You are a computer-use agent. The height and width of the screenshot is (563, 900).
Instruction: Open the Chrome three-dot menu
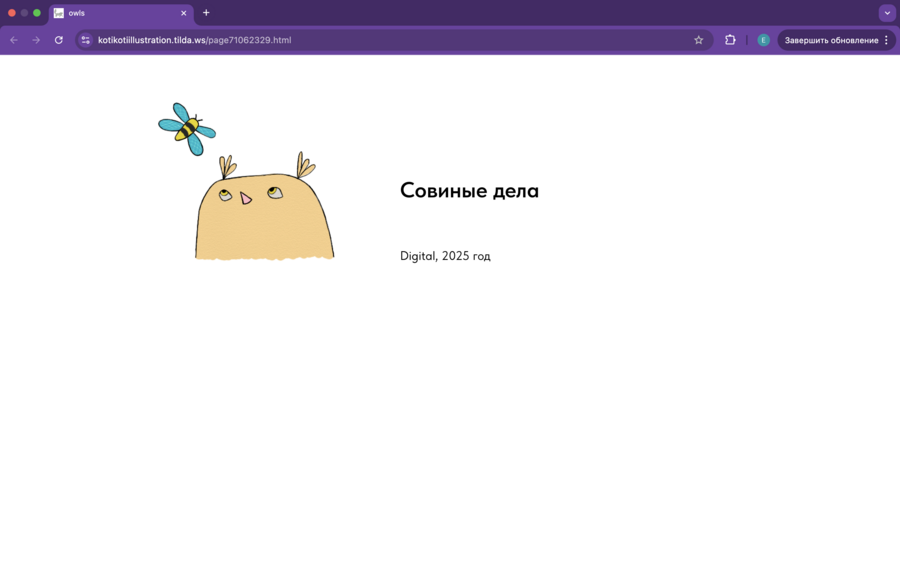coord(887,40)
